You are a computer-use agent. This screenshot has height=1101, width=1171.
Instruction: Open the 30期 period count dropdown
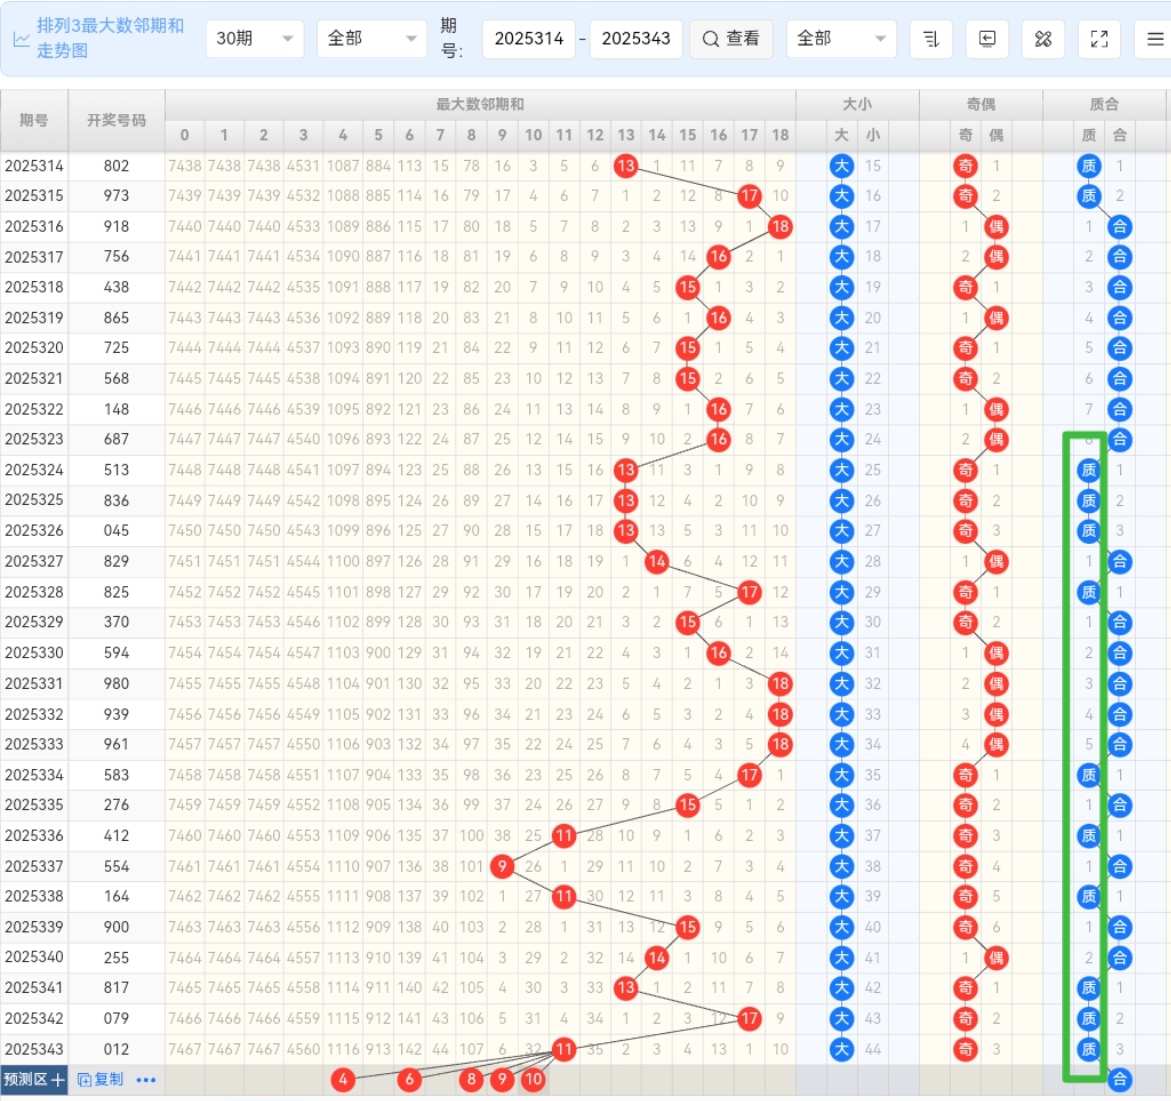click(x=255, y=39)
